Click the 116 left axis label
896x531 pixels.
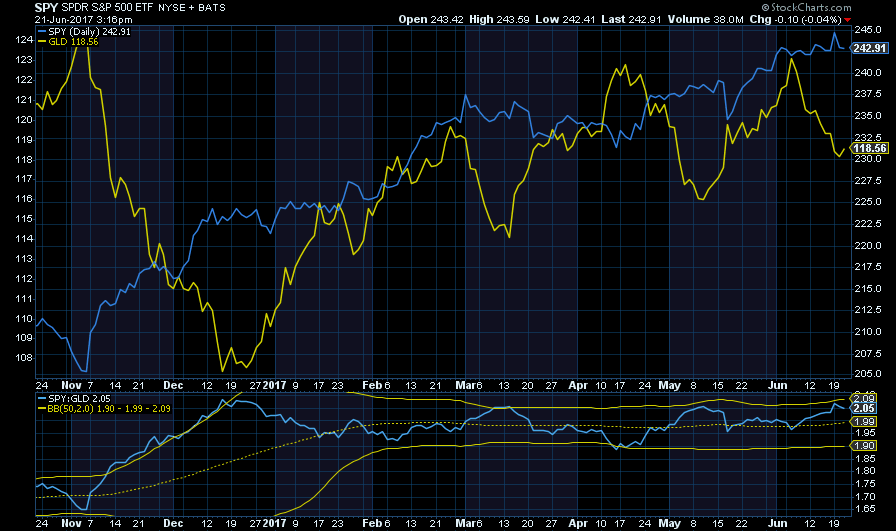(24, 199)
